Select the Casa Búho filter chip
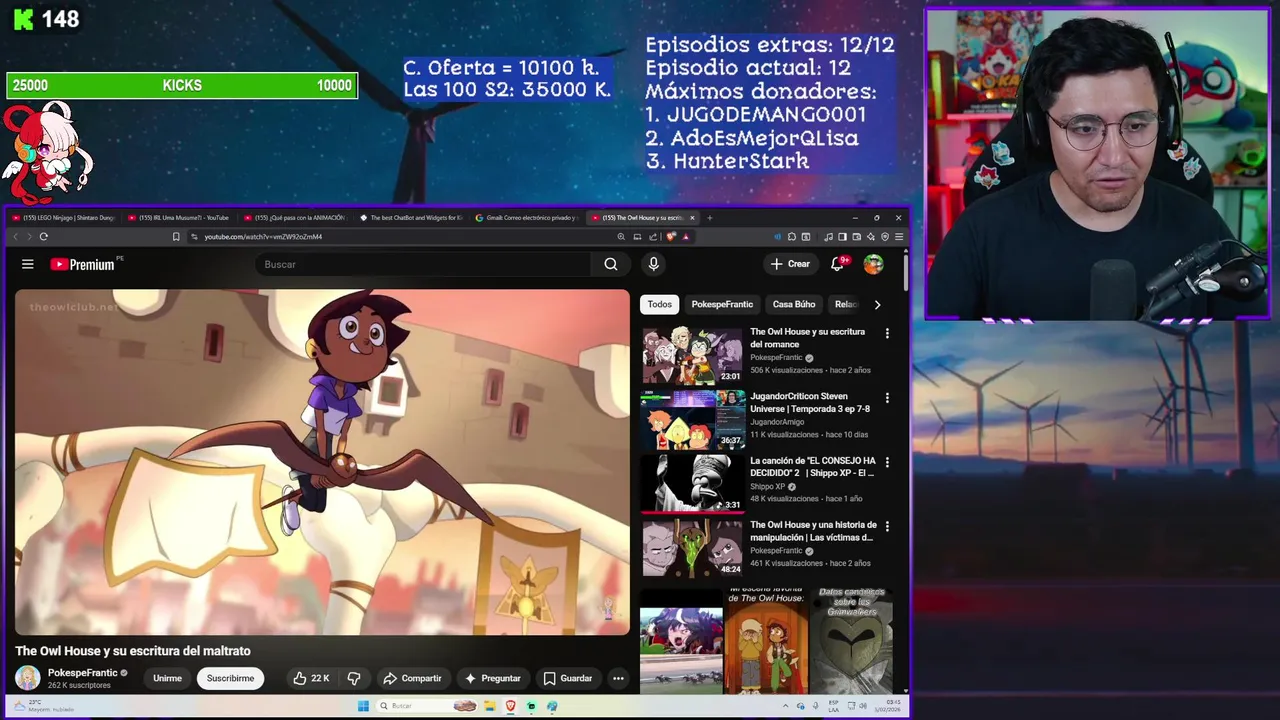 (x=794, y=304)
